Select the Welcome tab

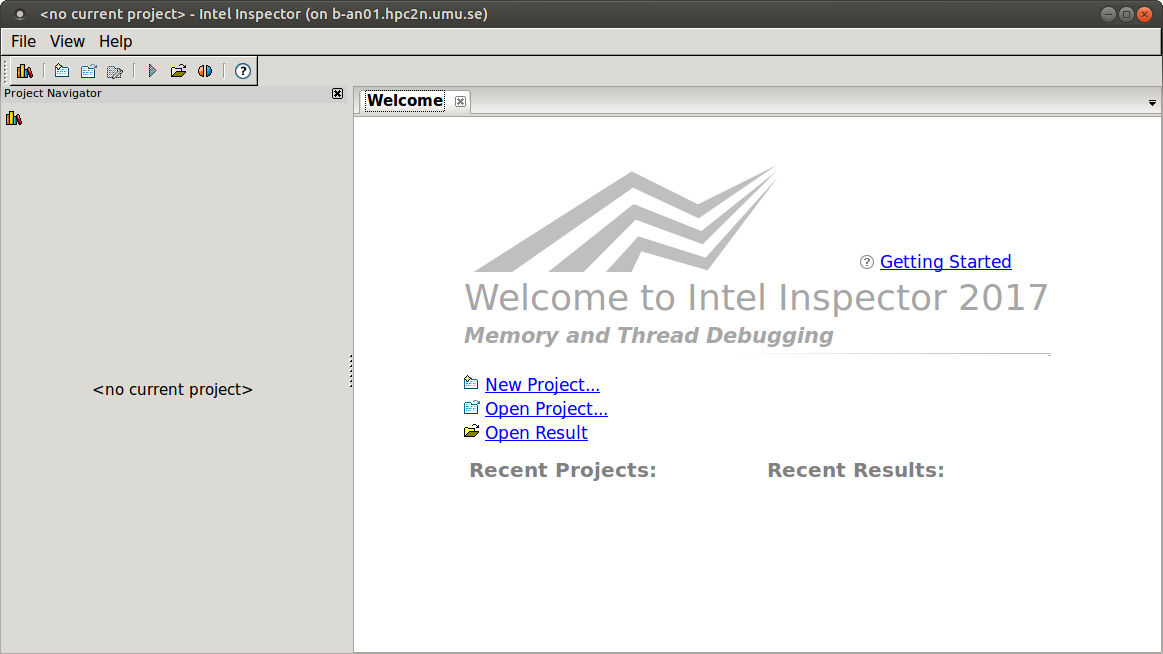[405, 100]
